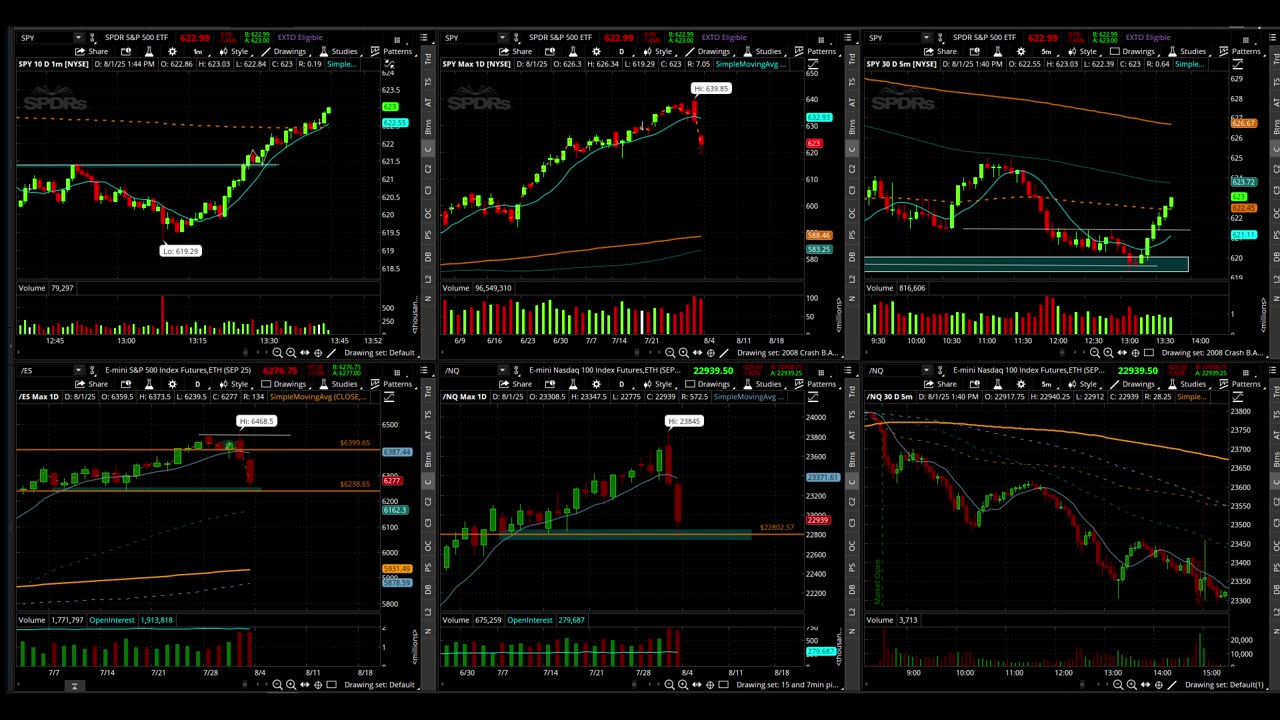Screen dimensions: 1280x720
Task: Click autoscale price axis icon in SPY 5m chart
Action: tap(1237, 63)
